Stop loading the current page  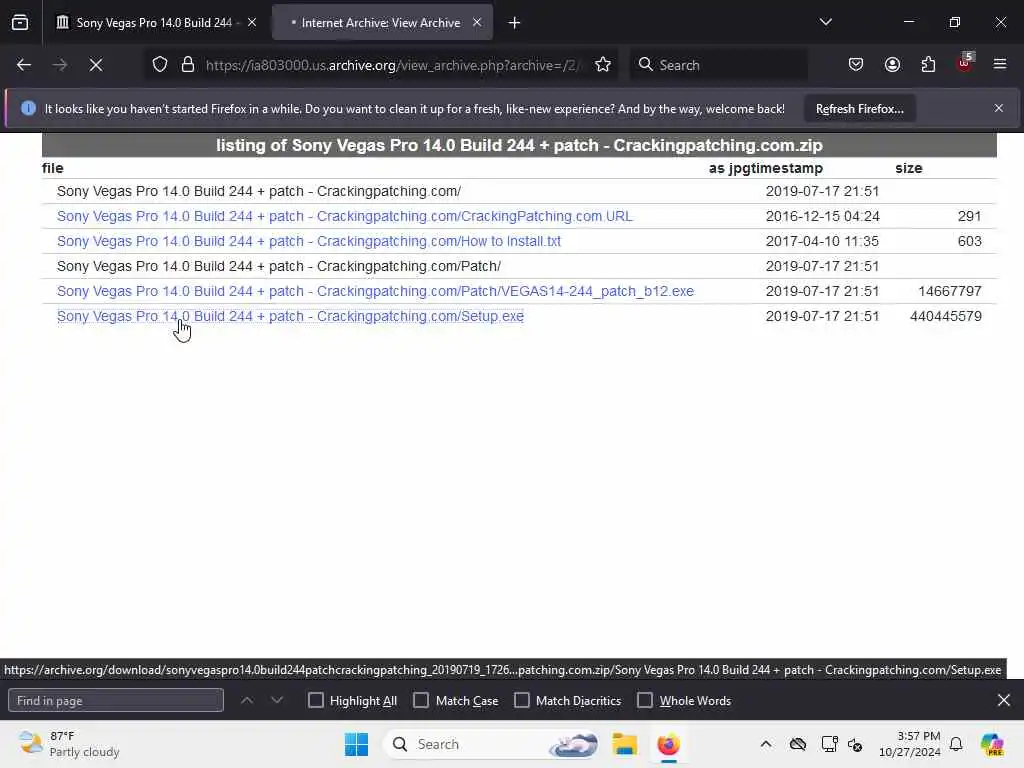[96, 65]
